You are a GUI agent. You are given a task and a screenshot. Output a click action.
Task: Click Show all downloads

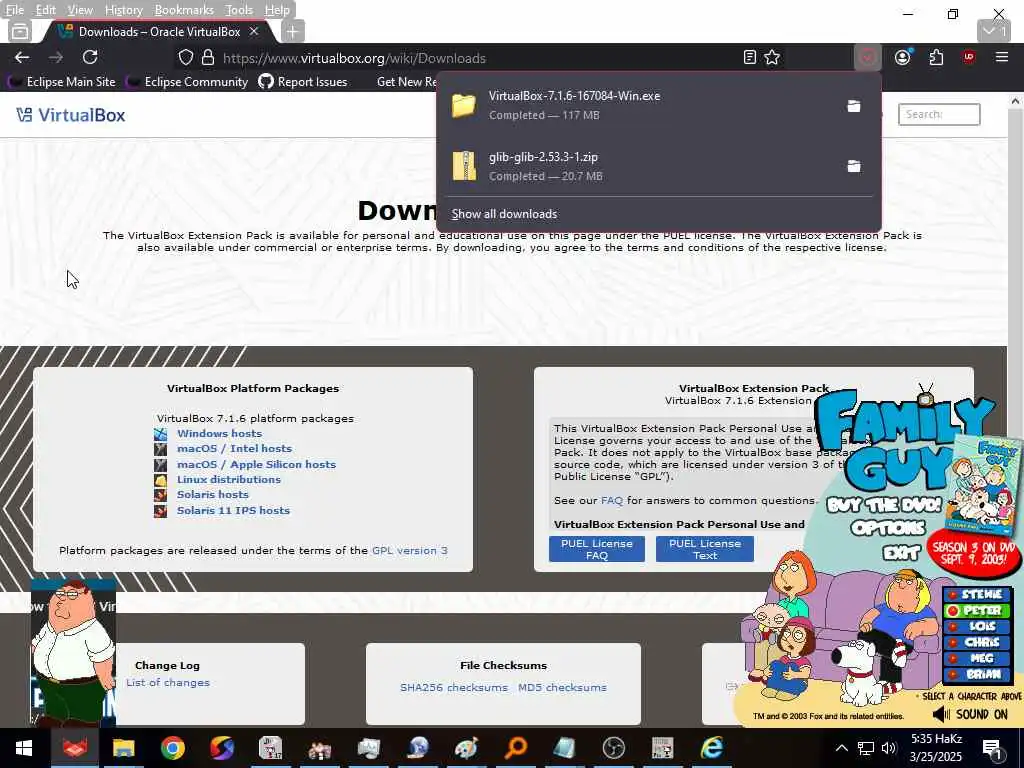click(504, 214)
